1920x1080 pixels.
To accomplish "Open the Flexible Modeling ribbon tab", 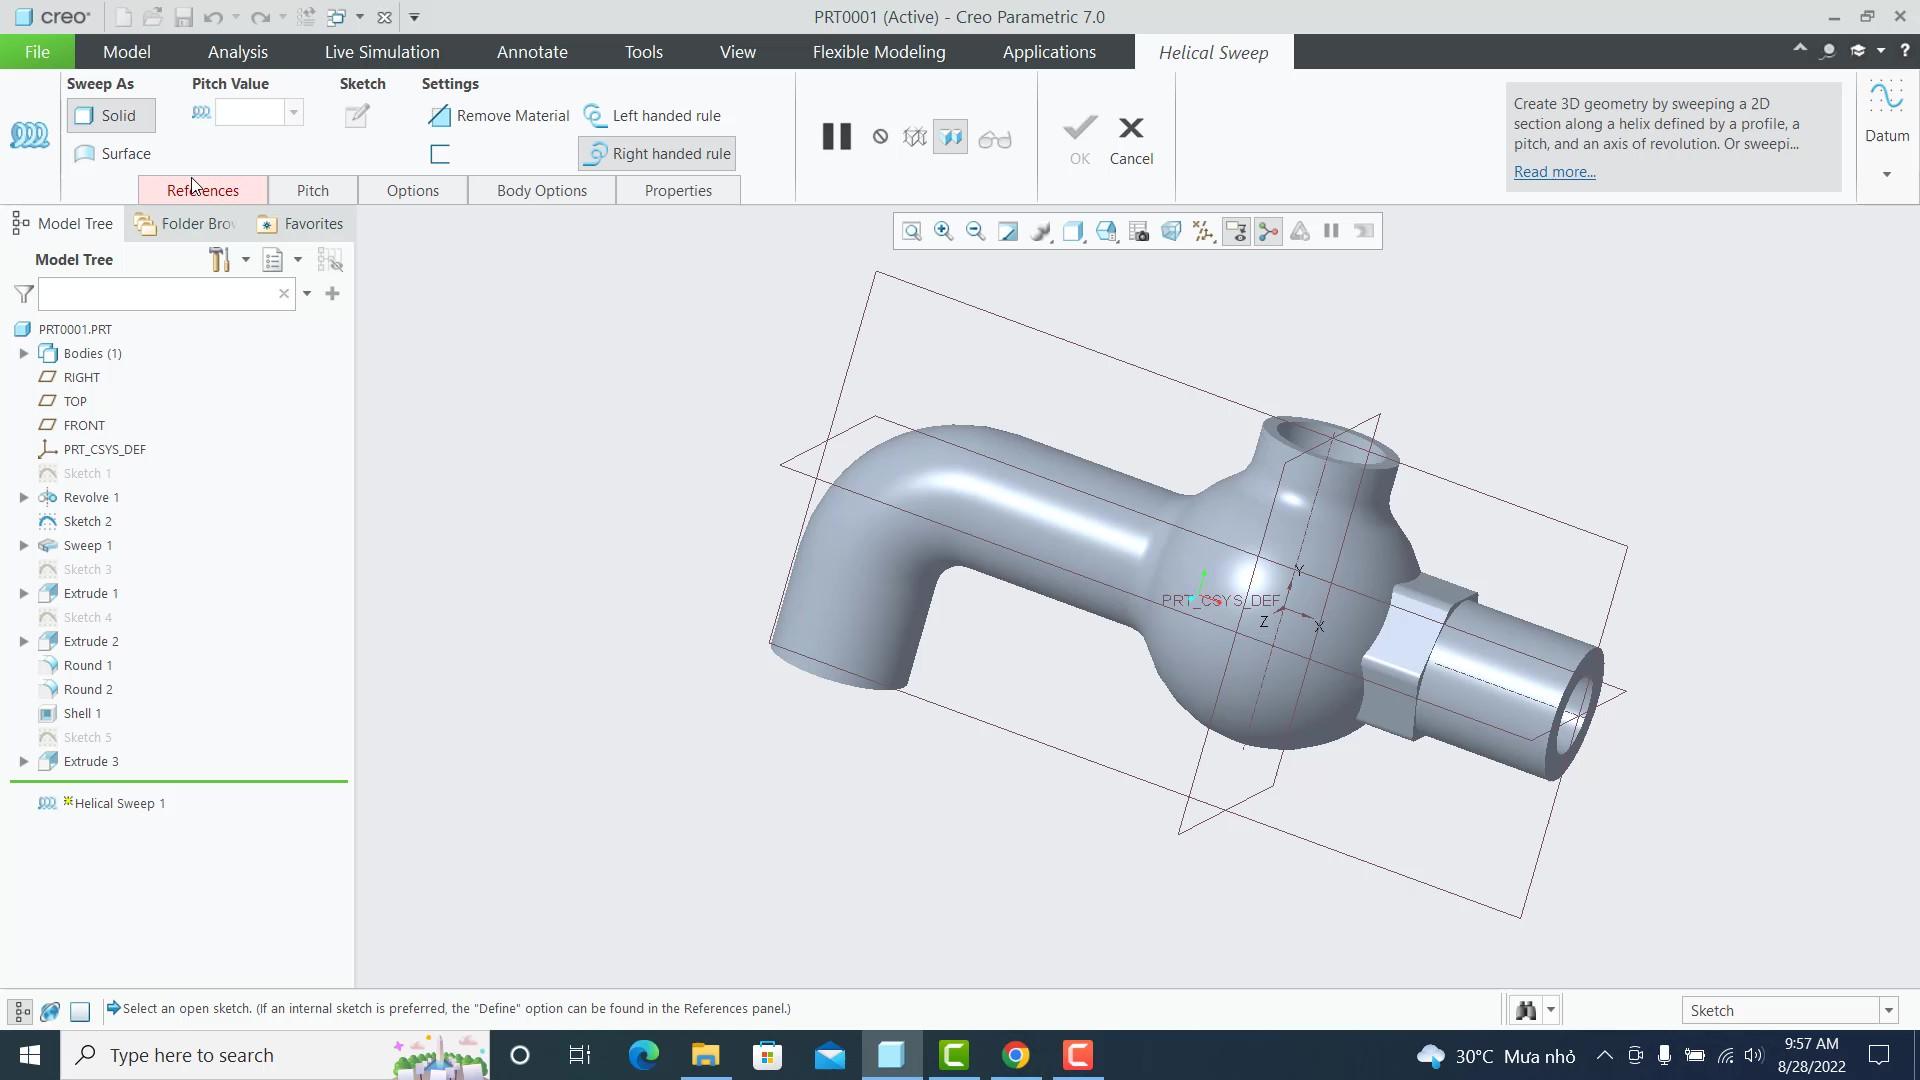I will pos(878,52).
